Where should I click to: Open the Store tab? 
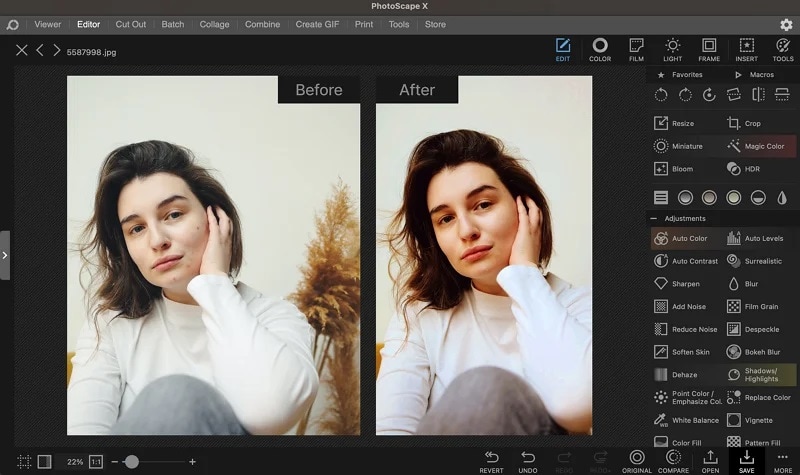(435, 24)
